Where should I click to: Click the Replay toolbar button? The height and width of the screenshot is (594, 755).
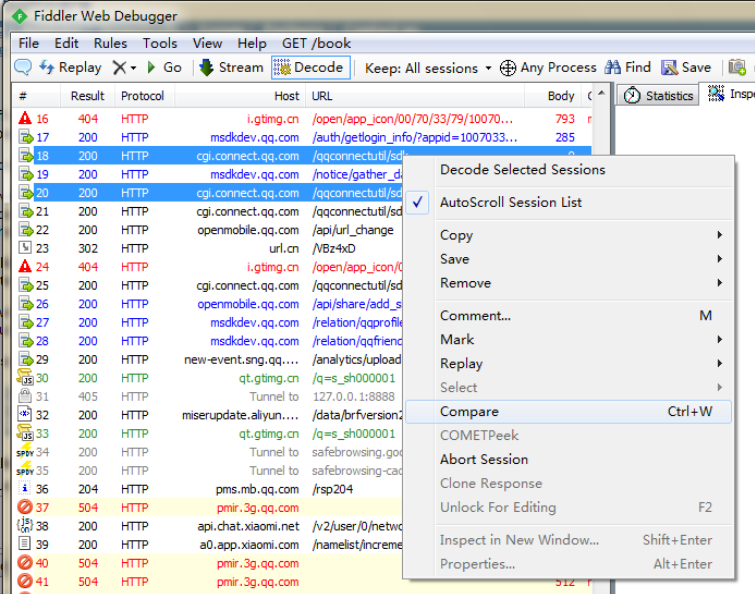[x=70, y=67]
